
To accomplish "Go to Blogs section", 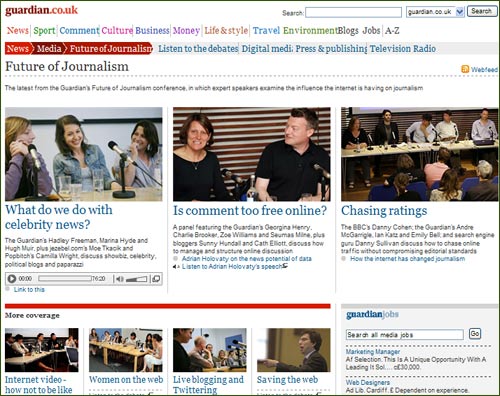I will 348,31.
